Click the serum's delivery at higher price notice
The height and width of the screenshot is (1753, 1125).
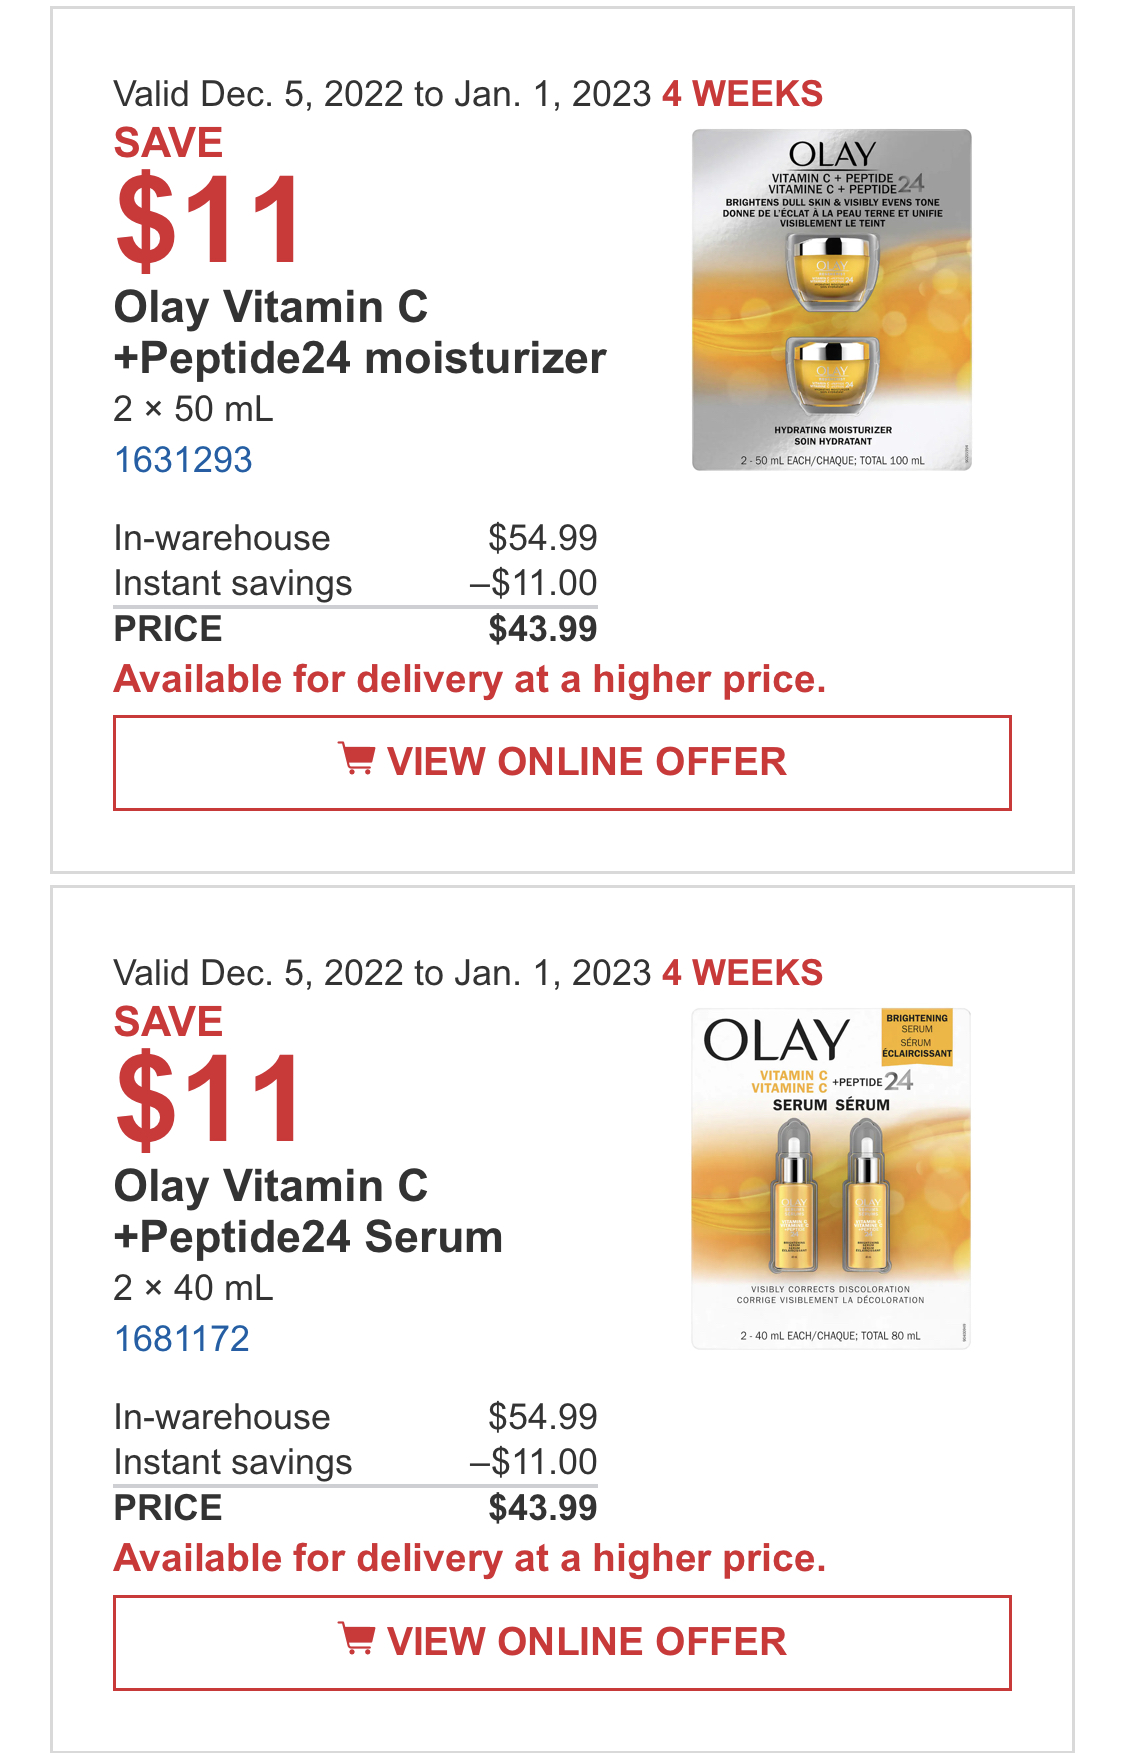pyautogui.click(x=470, y=1559)
